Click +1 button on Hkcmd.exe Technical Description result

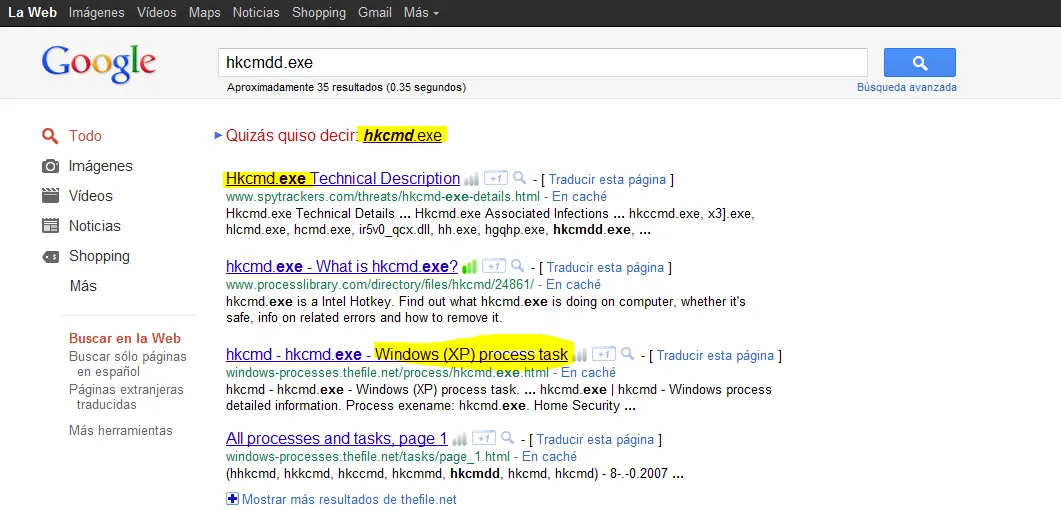pyautogui.click(x=496, y=178)
